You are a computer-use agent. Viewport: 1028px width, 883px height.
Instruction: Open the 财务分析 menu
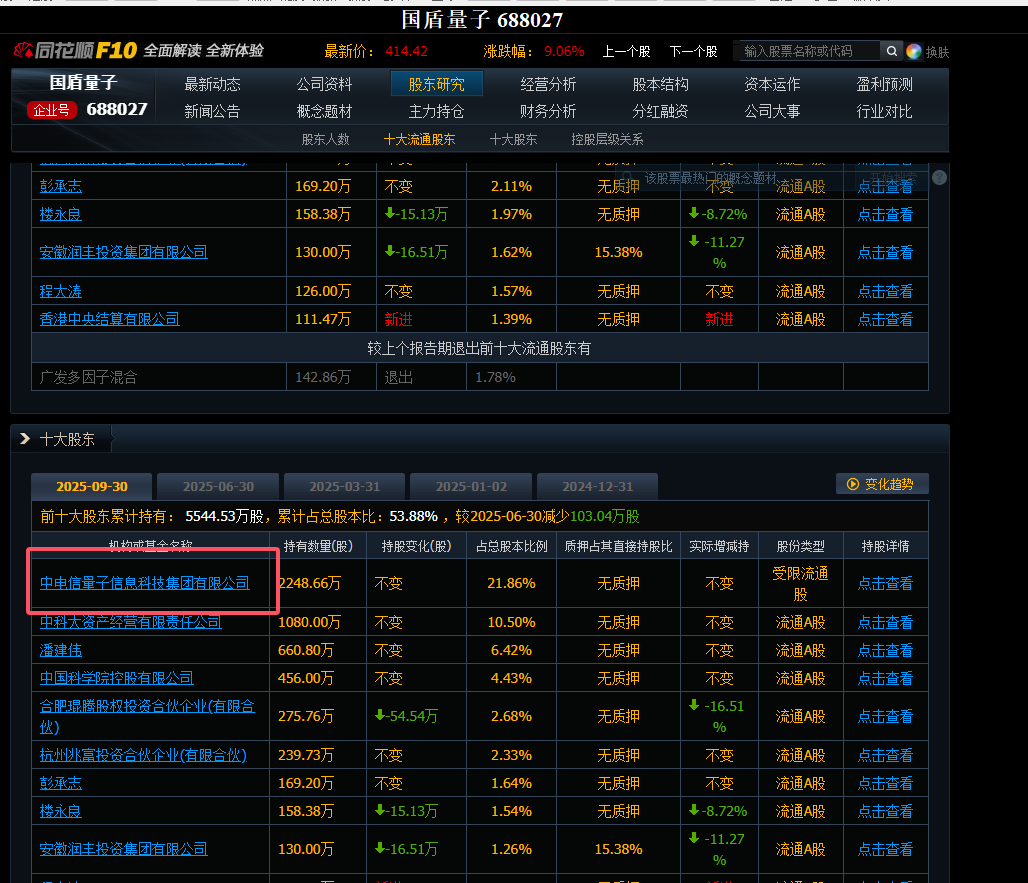[x=548, y=111]
